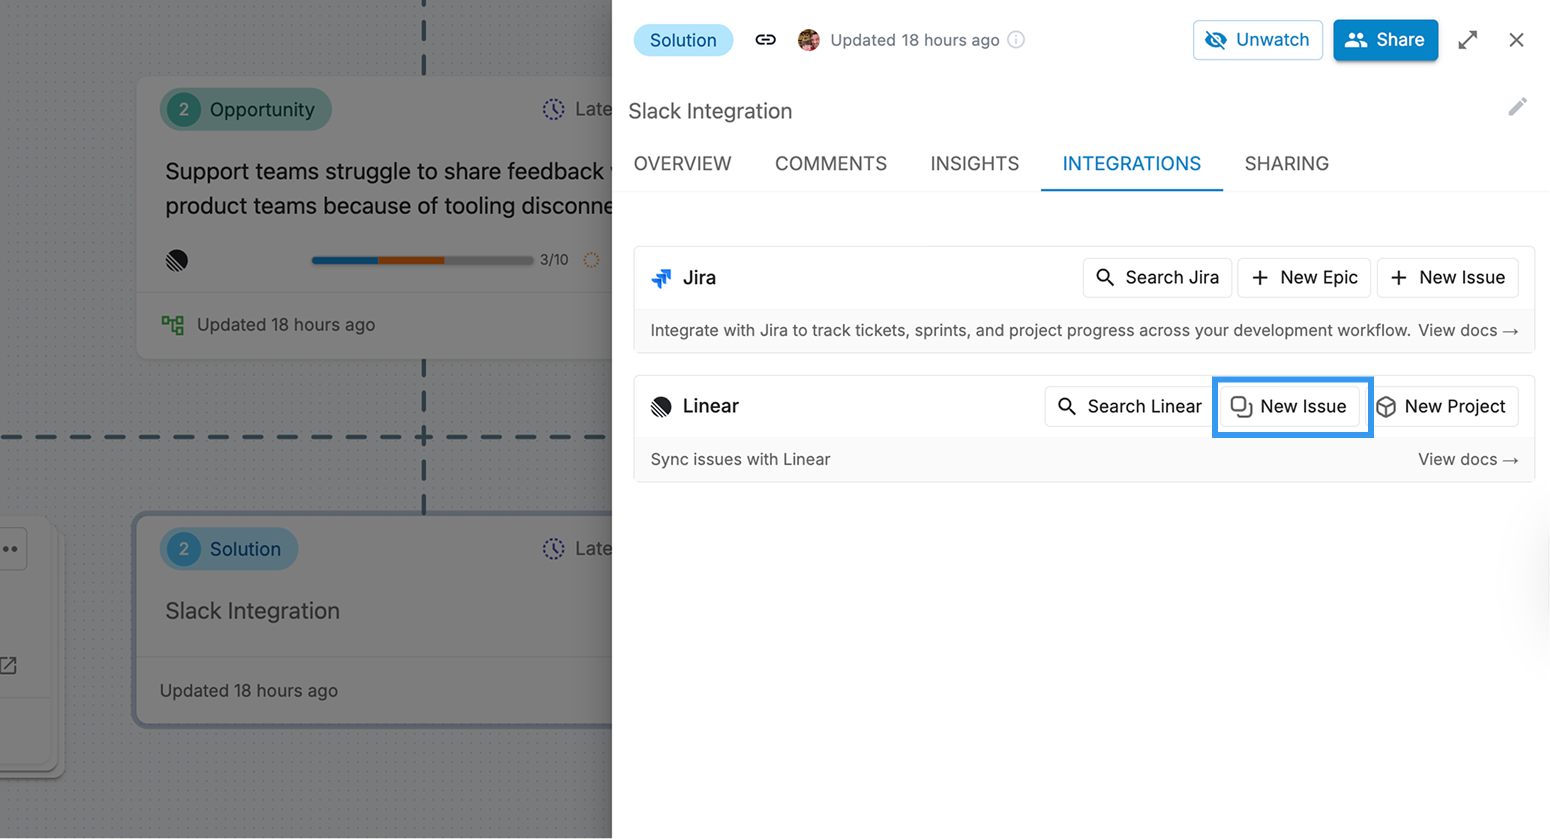Toggle Unwatch for this solution
Viewport: 1550px width, 839px height.
pos(1257,40)
